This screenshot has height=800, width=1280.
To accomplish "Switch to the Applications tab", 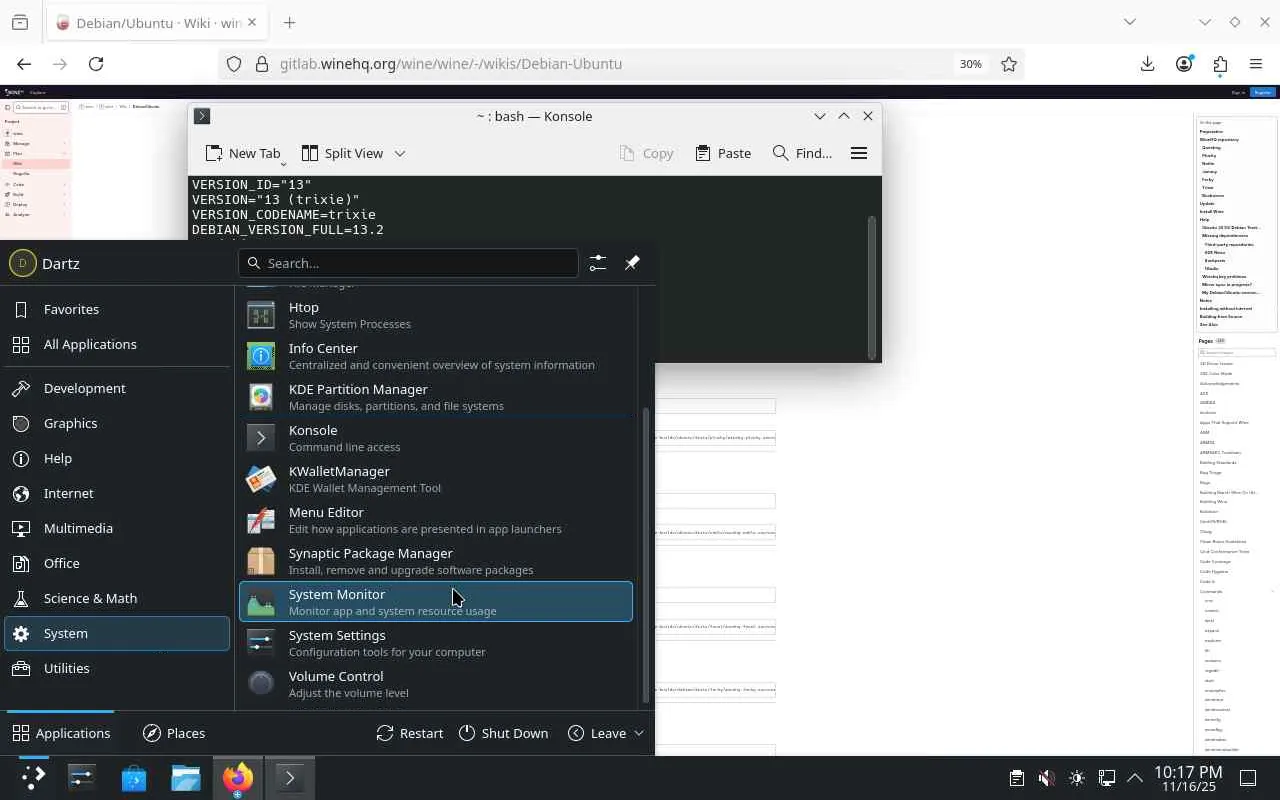I will click(61, 733).
